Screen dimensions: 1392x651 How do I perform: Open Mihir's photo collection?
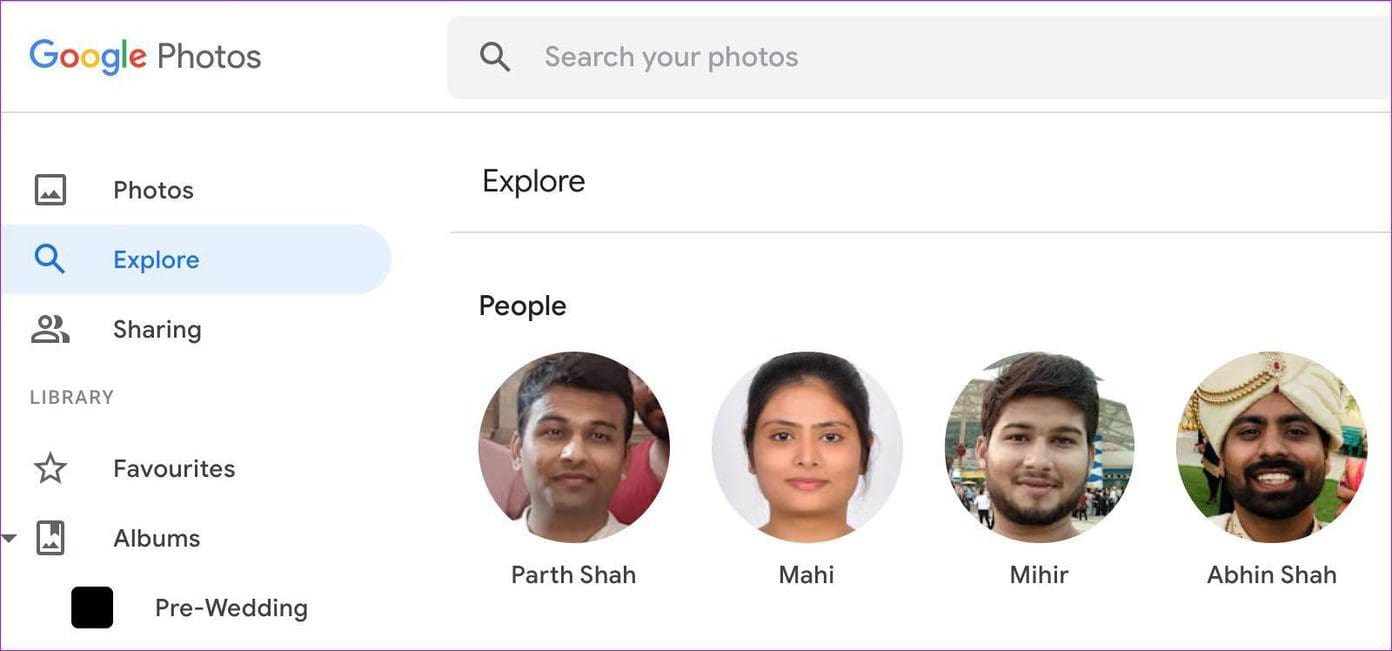pyautogui.click(x=1039, y=446)
